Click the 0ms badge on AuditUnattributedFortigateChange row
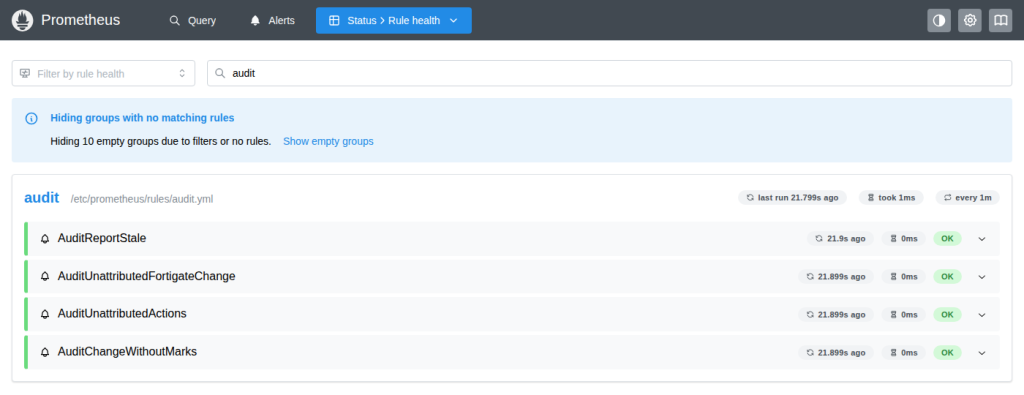Viewport: 1024px width, 395px height. (x=903, y=276)
